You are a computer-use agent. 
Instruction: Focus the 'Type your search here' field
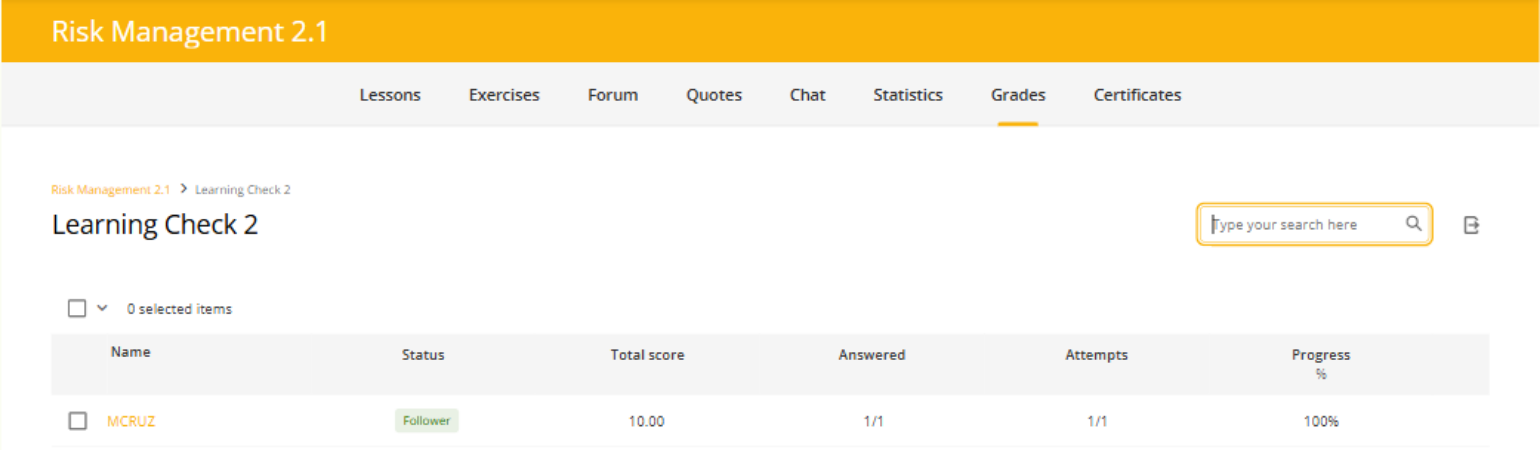(1300, 225)
